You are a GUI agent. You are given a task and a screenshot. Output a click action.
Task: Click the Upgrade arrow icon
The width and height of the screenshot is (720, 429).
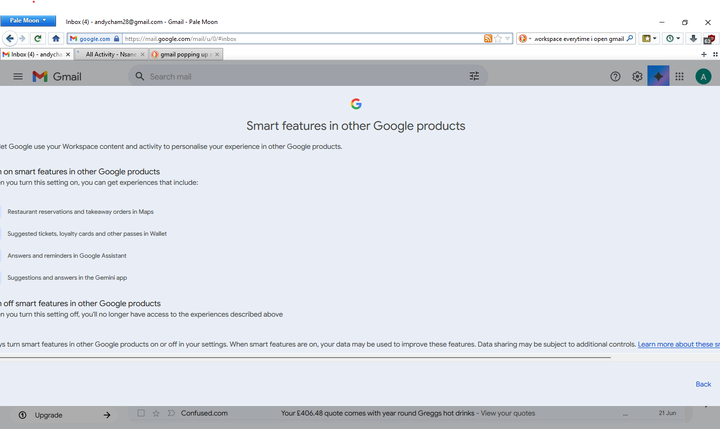(107, 415)
